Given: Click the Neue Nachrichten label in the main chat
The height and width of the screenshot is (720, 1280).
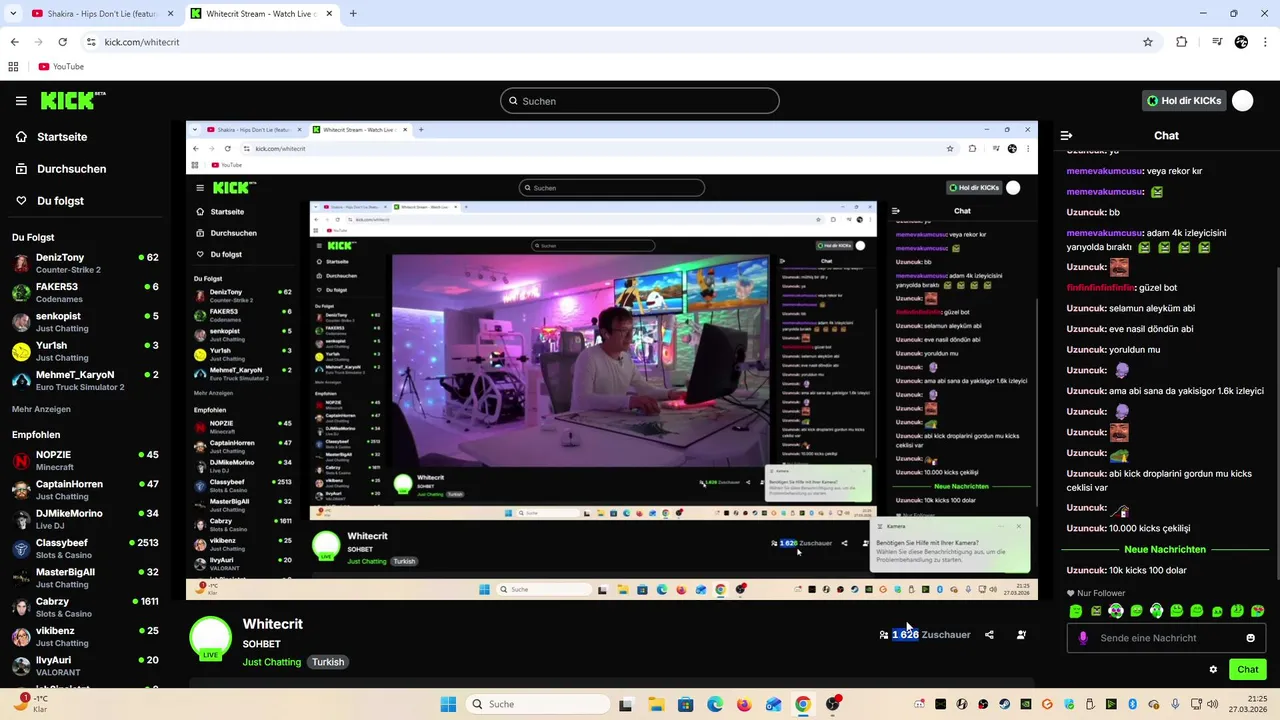Looking at the screenshot, I should [x=1165, y=550].
